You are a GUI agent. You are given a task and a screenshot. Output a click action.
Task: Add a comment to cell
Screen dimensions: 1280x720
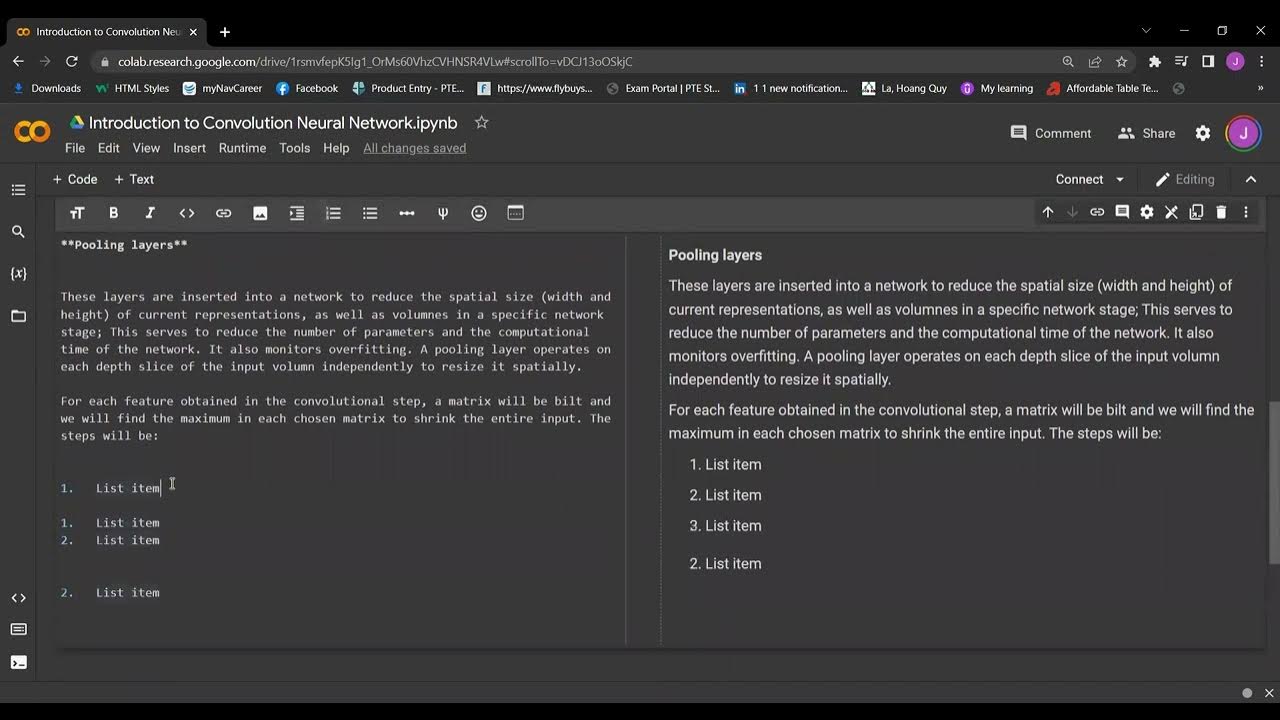1122,212
